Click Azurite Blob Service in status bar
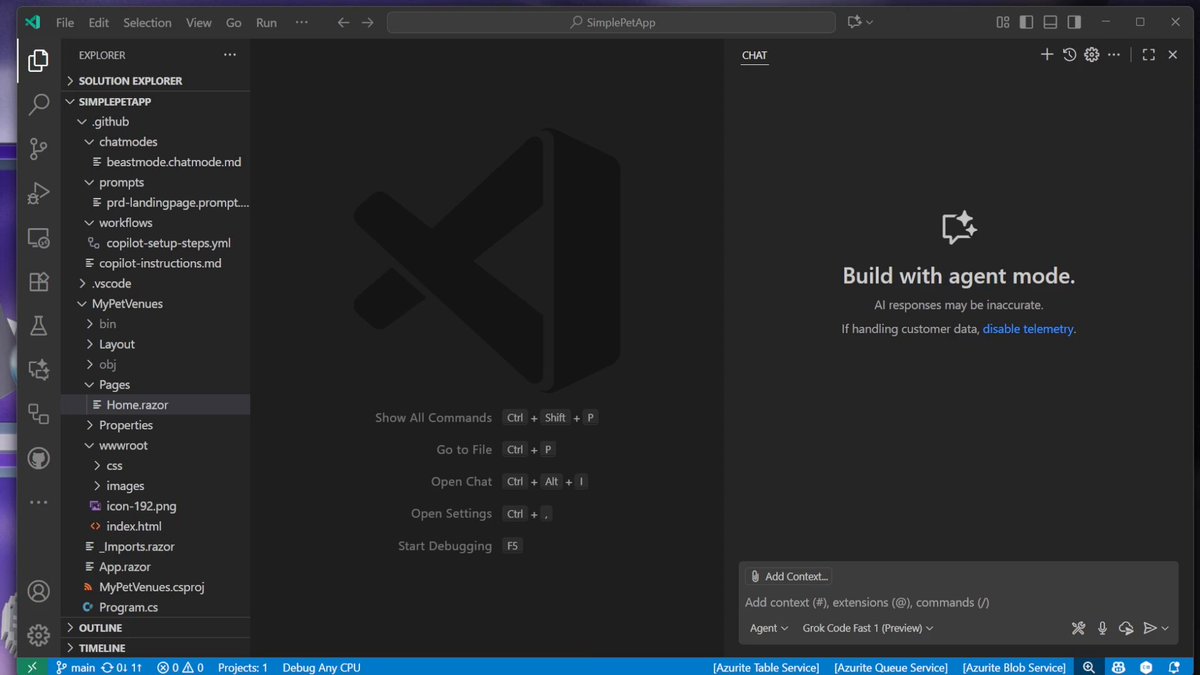The image size is (1200, 675). (x=1014, y=667)
